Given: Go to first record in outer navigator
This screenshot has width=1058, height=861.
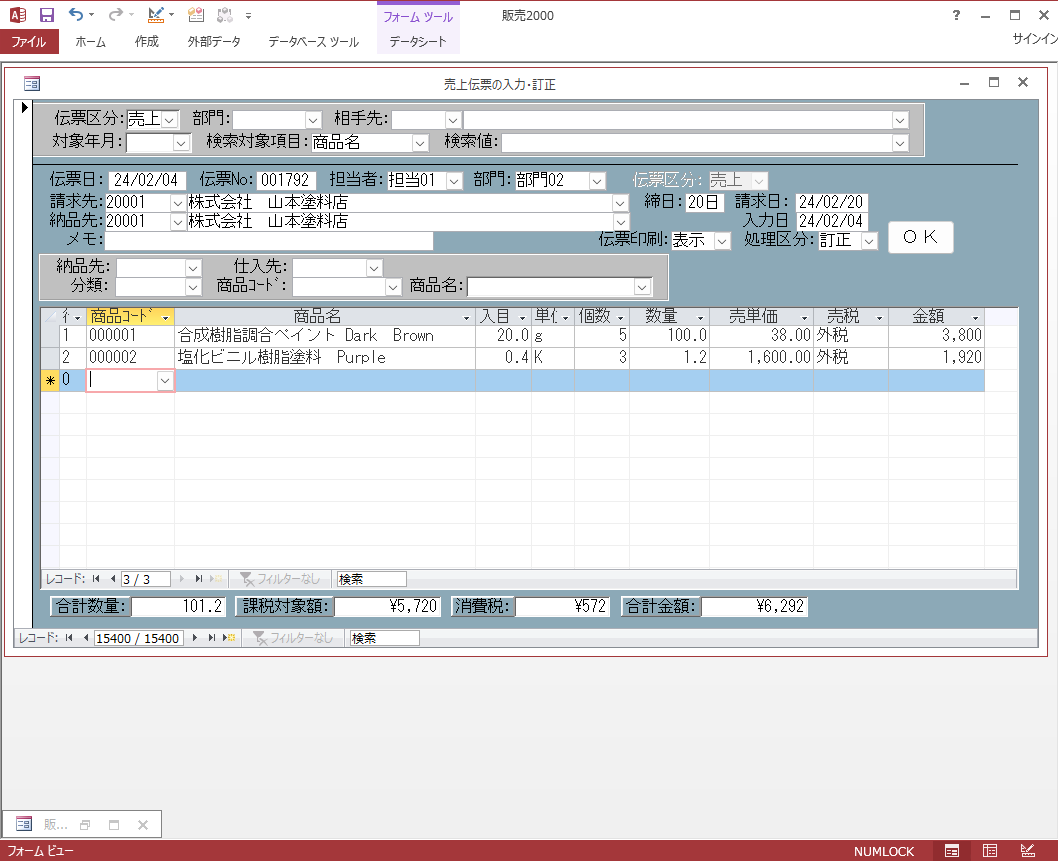Looking at the screenshot, I should coord(70,638).
